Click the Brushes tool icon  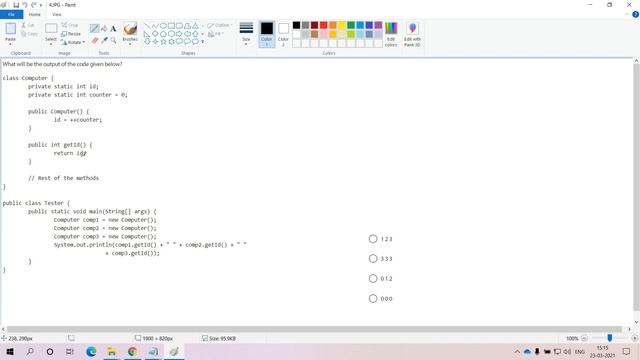tap(130, 29)
